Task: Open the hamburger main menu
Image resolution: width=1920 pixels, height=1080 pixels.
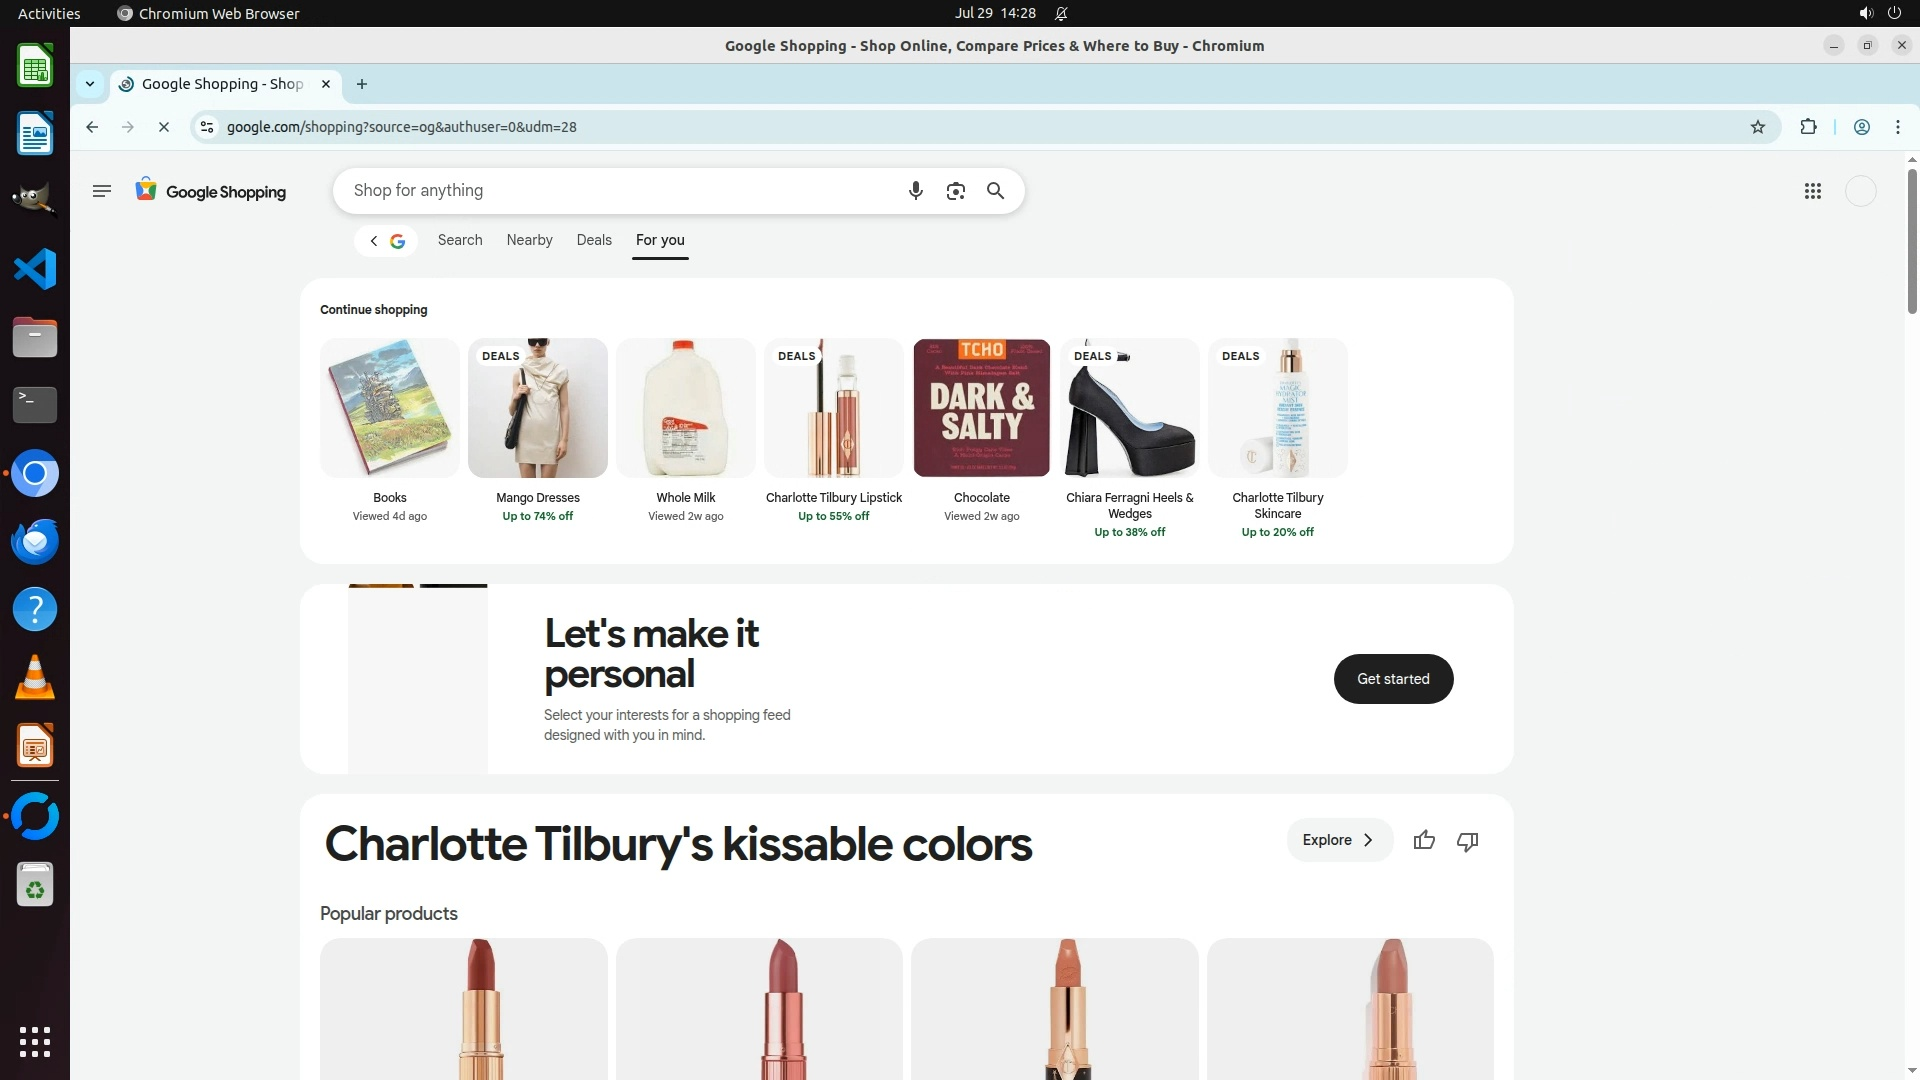Action: (x=101, y=191)
